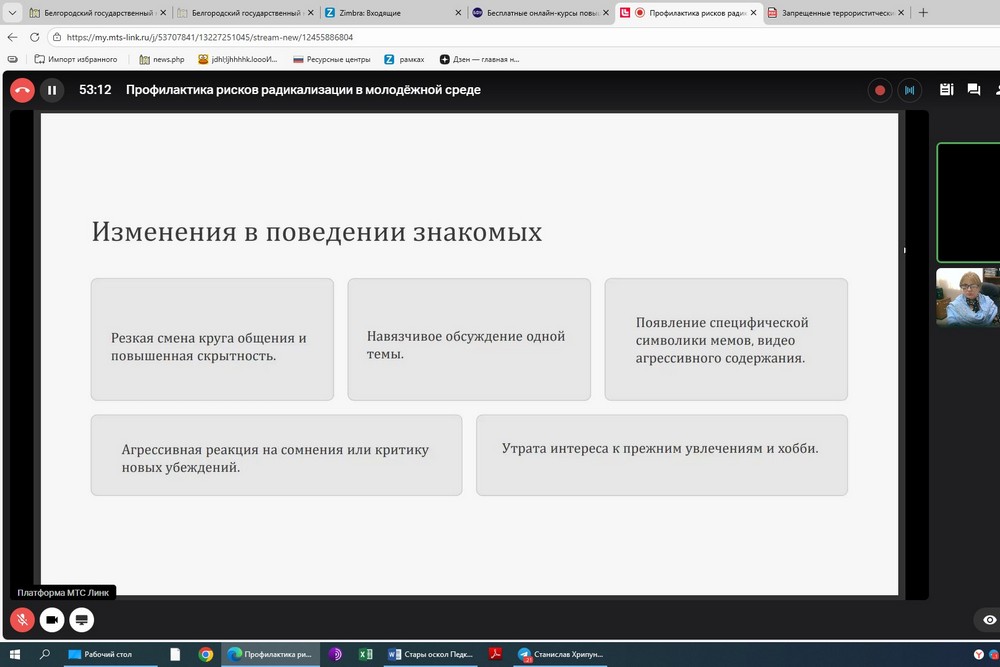Screen dimensions: 1000x667
Task: Open a new browser tab
Action: [923, 13]
